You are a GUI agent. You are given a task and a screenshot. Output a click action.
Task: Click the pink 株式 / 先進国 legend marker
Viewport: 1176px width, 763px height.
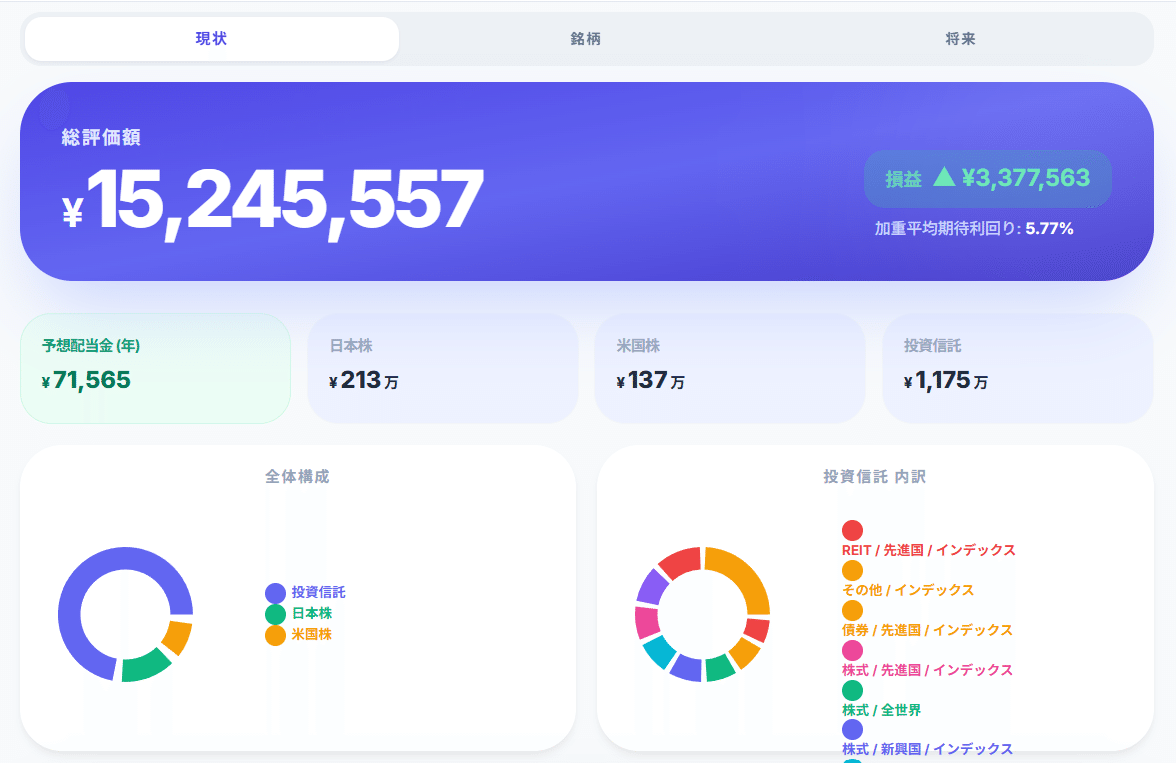tap(852, 650)
